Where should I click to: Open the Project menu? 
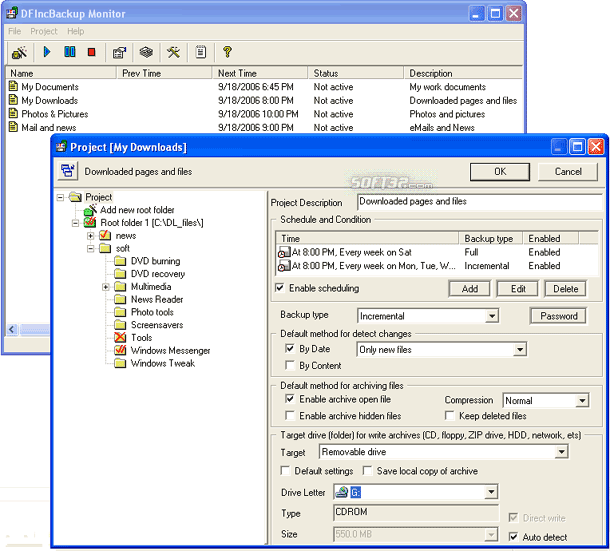[44, 31]
